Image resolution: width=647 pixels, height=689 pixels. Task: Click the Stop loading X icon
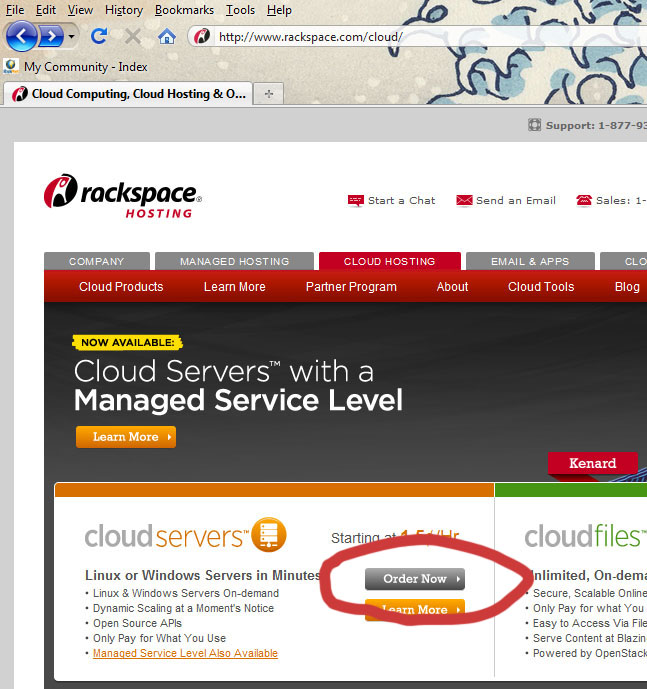point(132,36)
